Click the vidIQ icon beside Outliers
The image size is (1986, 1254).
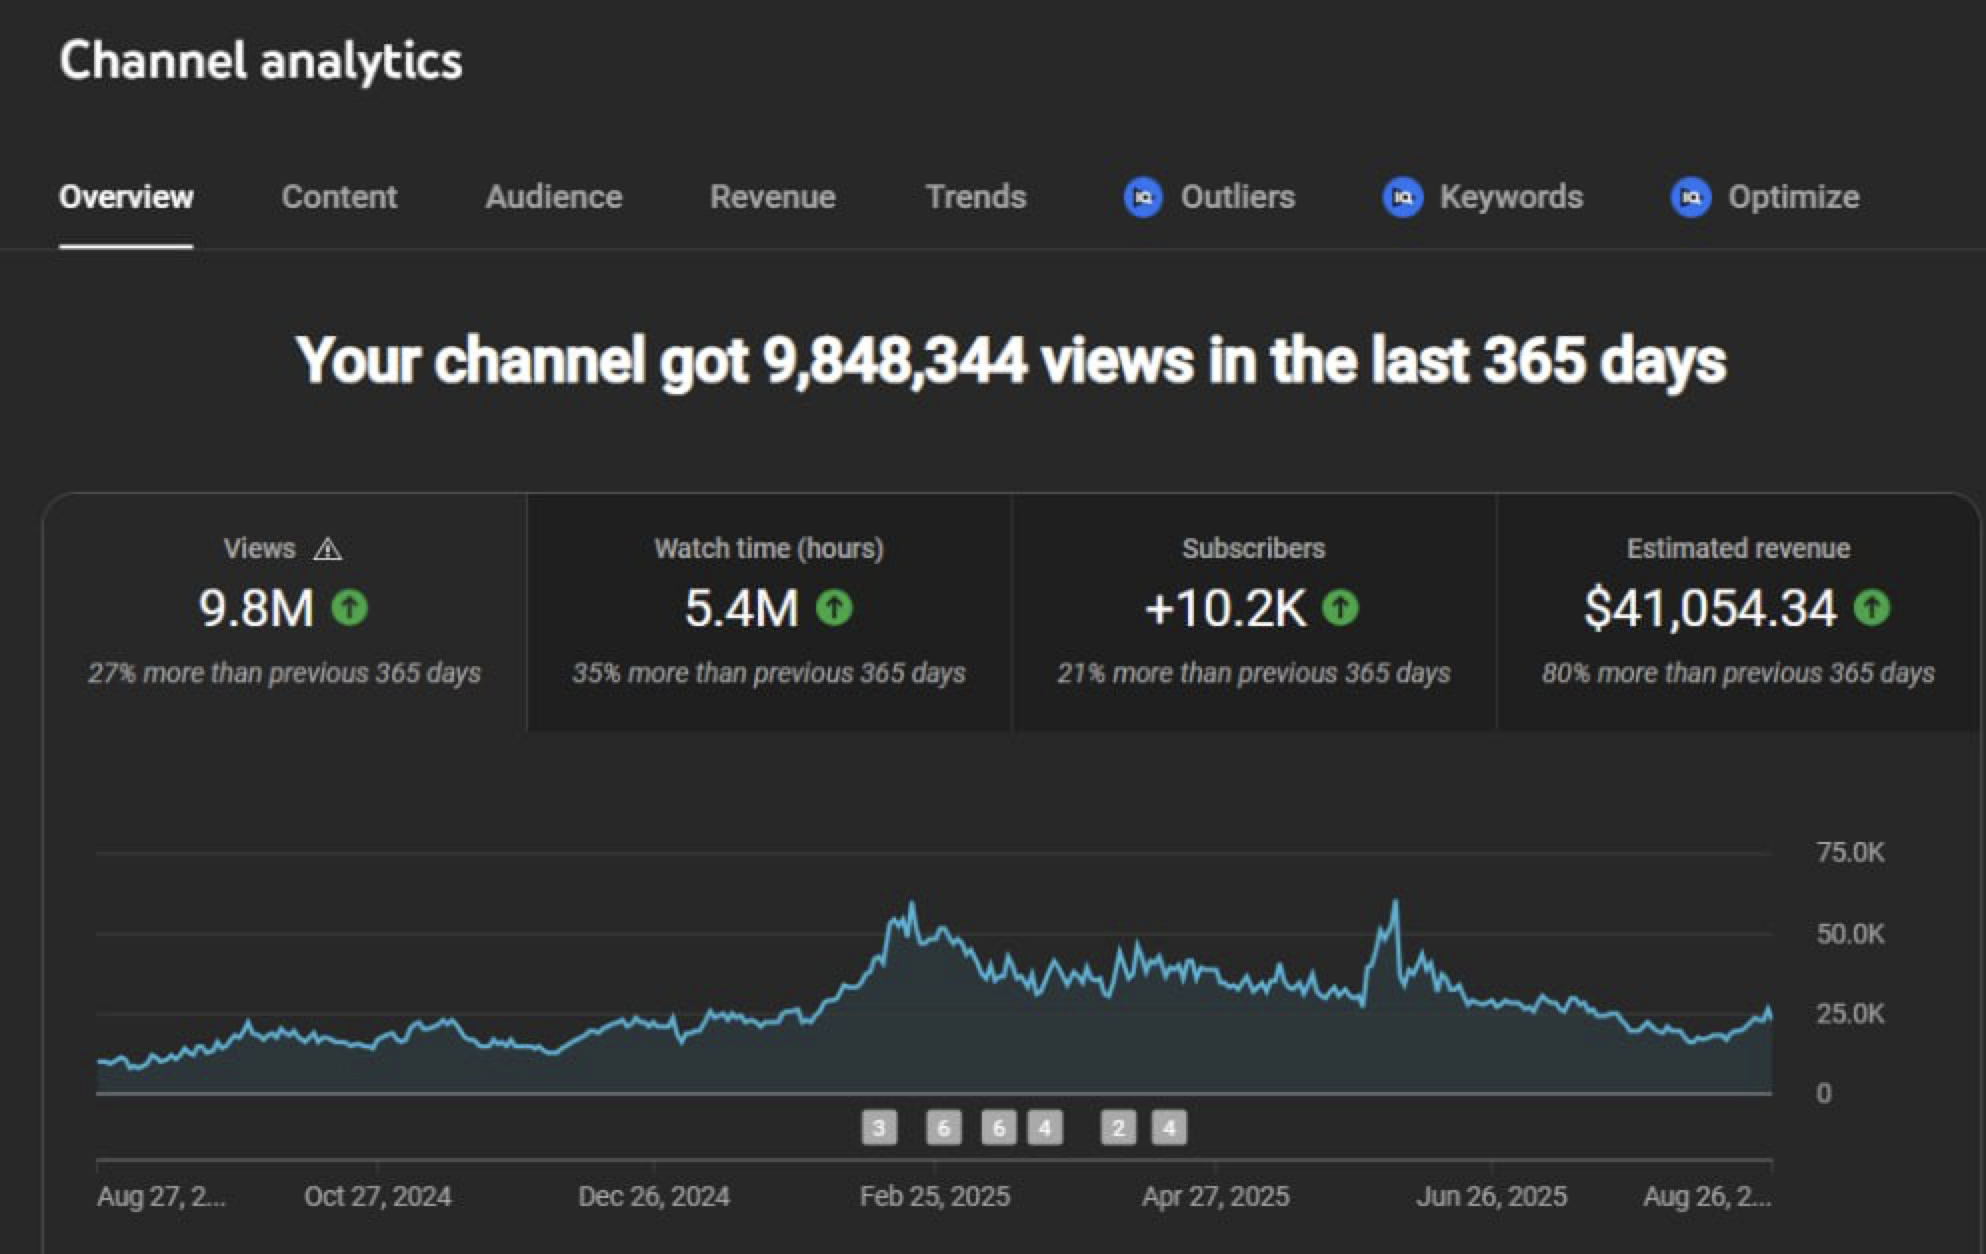coord(1143,197)
